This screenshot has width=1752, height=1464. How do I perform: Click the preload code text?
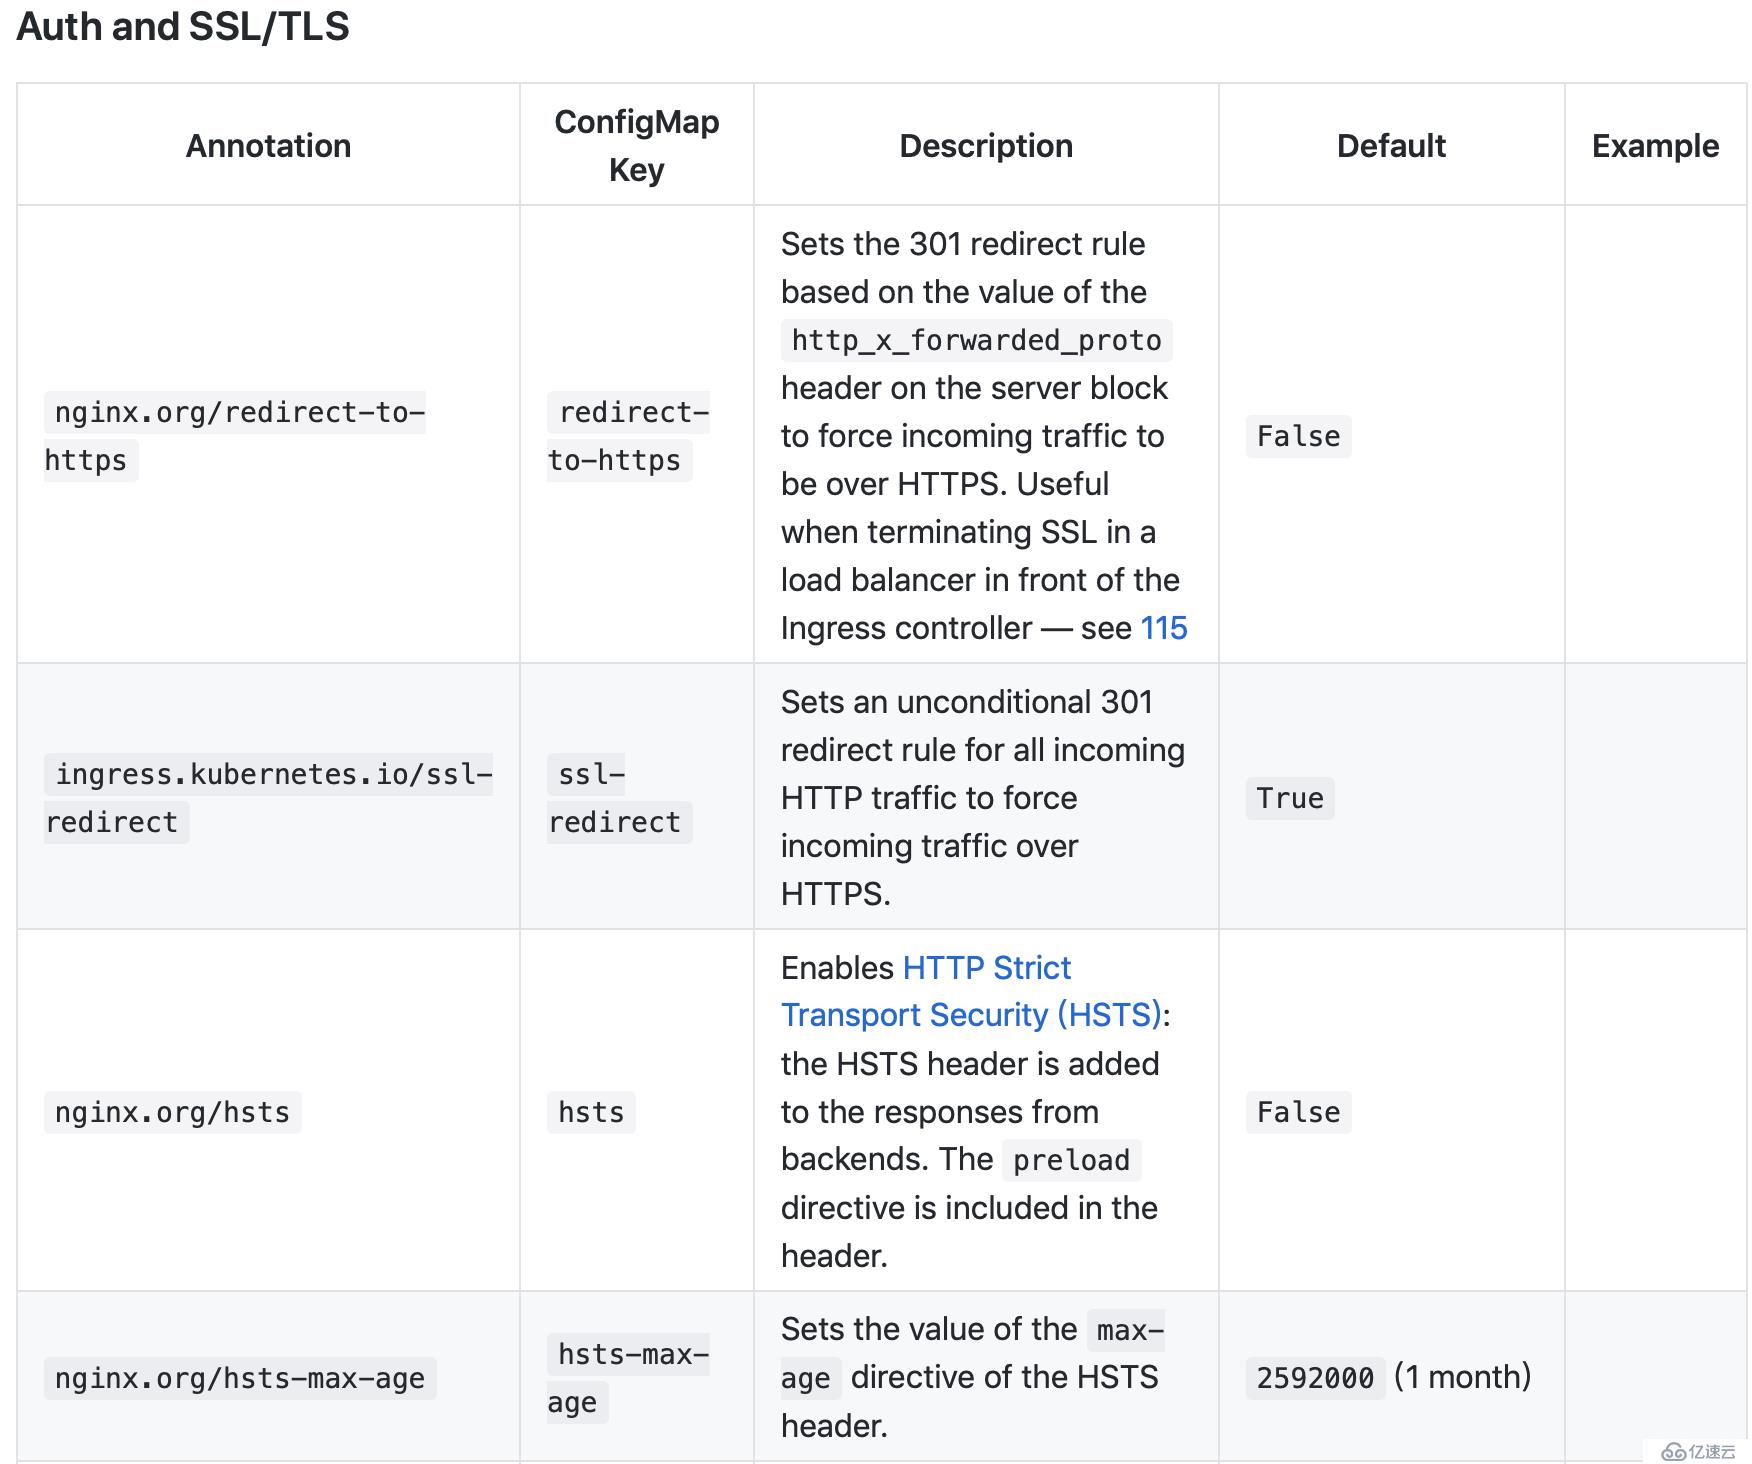(x=1071, y=1160)
